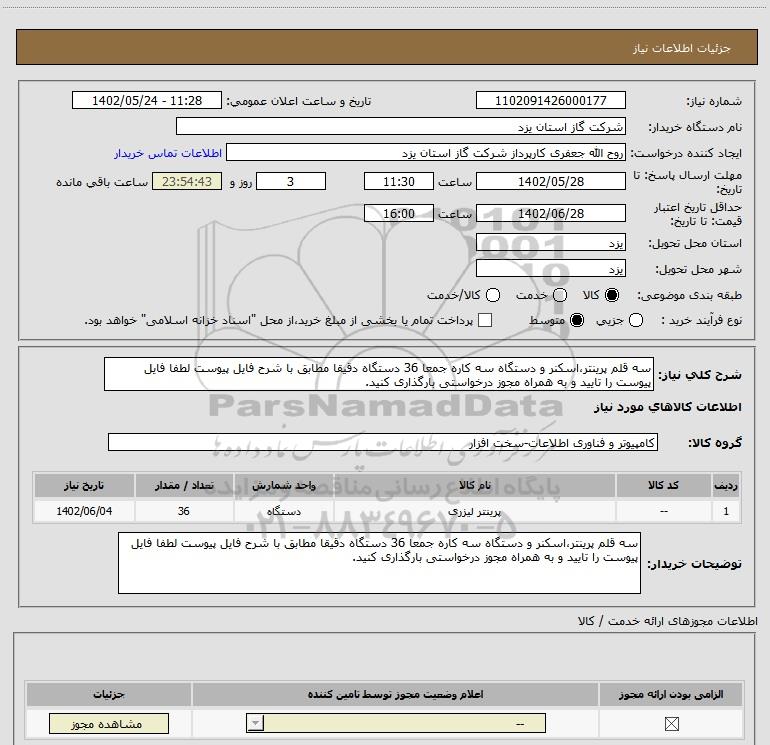Open buyer contact information link

pos(168,153)
